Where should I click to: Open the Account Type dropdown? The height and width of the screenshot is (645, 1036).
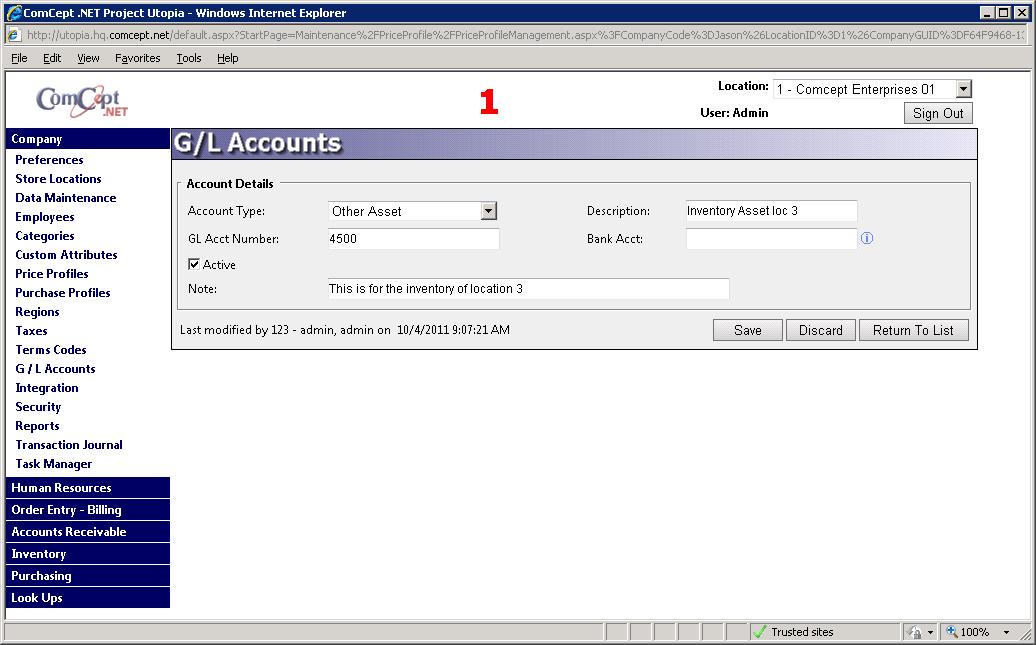(488, 211)
